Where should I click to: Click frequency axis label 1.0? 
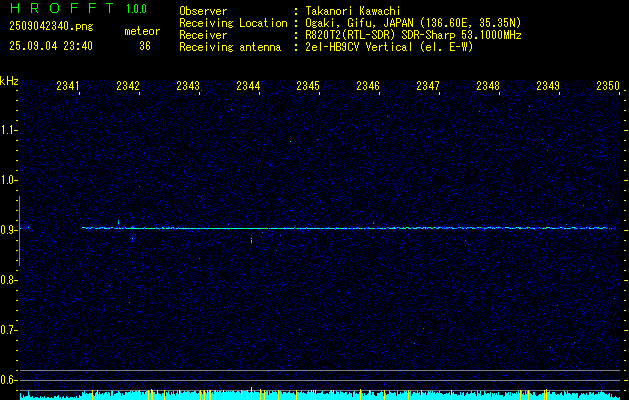pos(8,180)
